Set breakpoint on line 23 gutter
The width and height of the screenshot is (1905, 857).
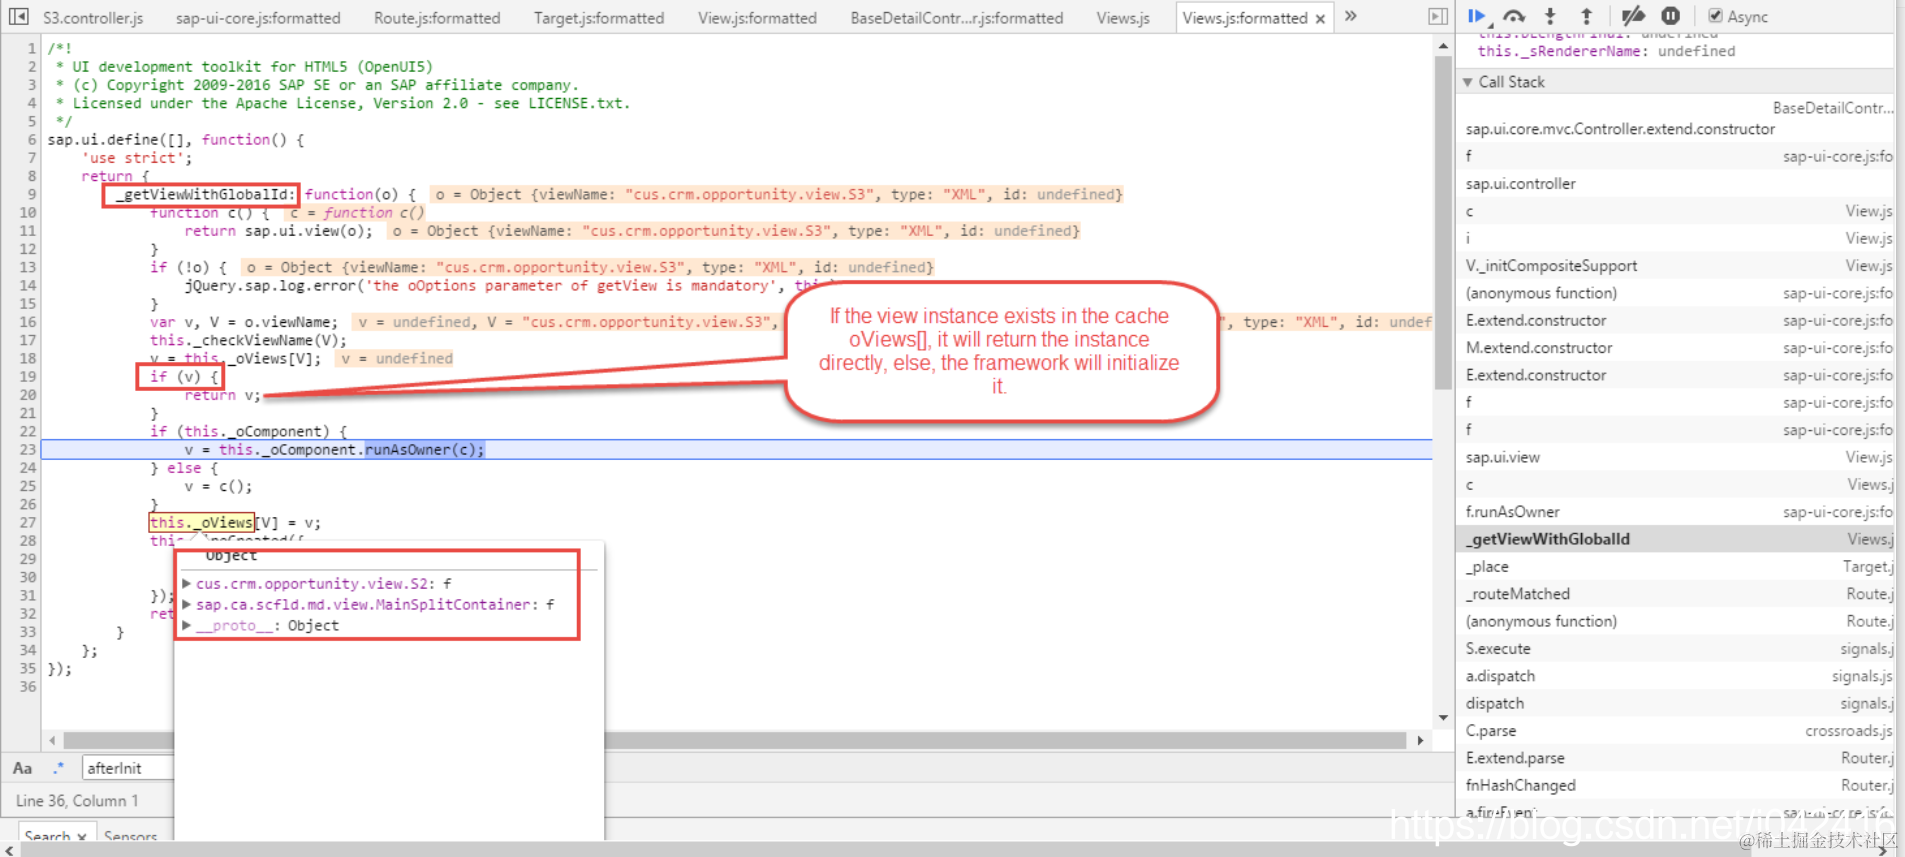point(27,450)
